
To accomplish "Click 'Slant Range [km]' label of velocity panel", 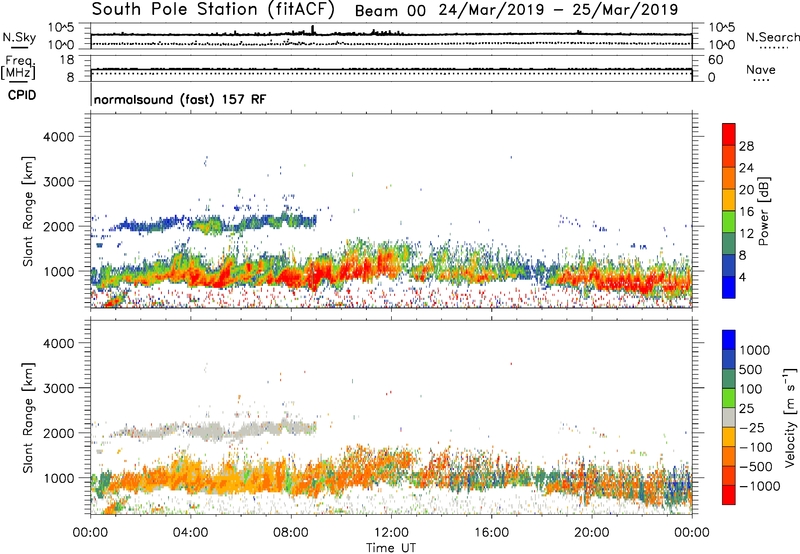I will pos(28,418).
